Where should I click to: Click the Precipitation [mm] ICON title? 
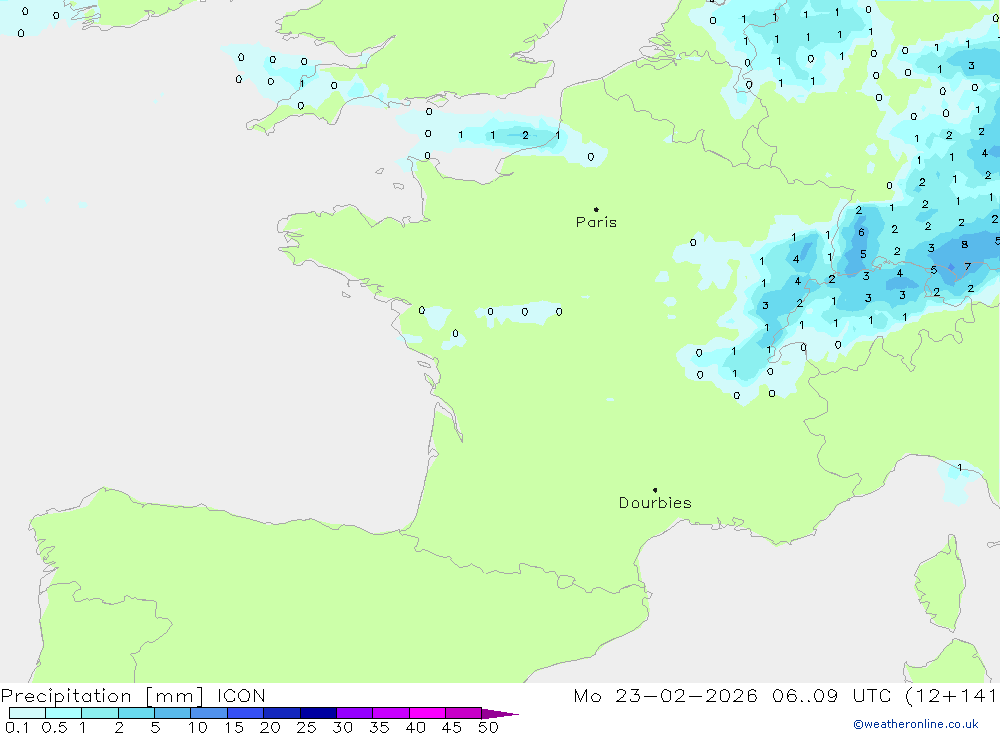click(x=133, y=696)
